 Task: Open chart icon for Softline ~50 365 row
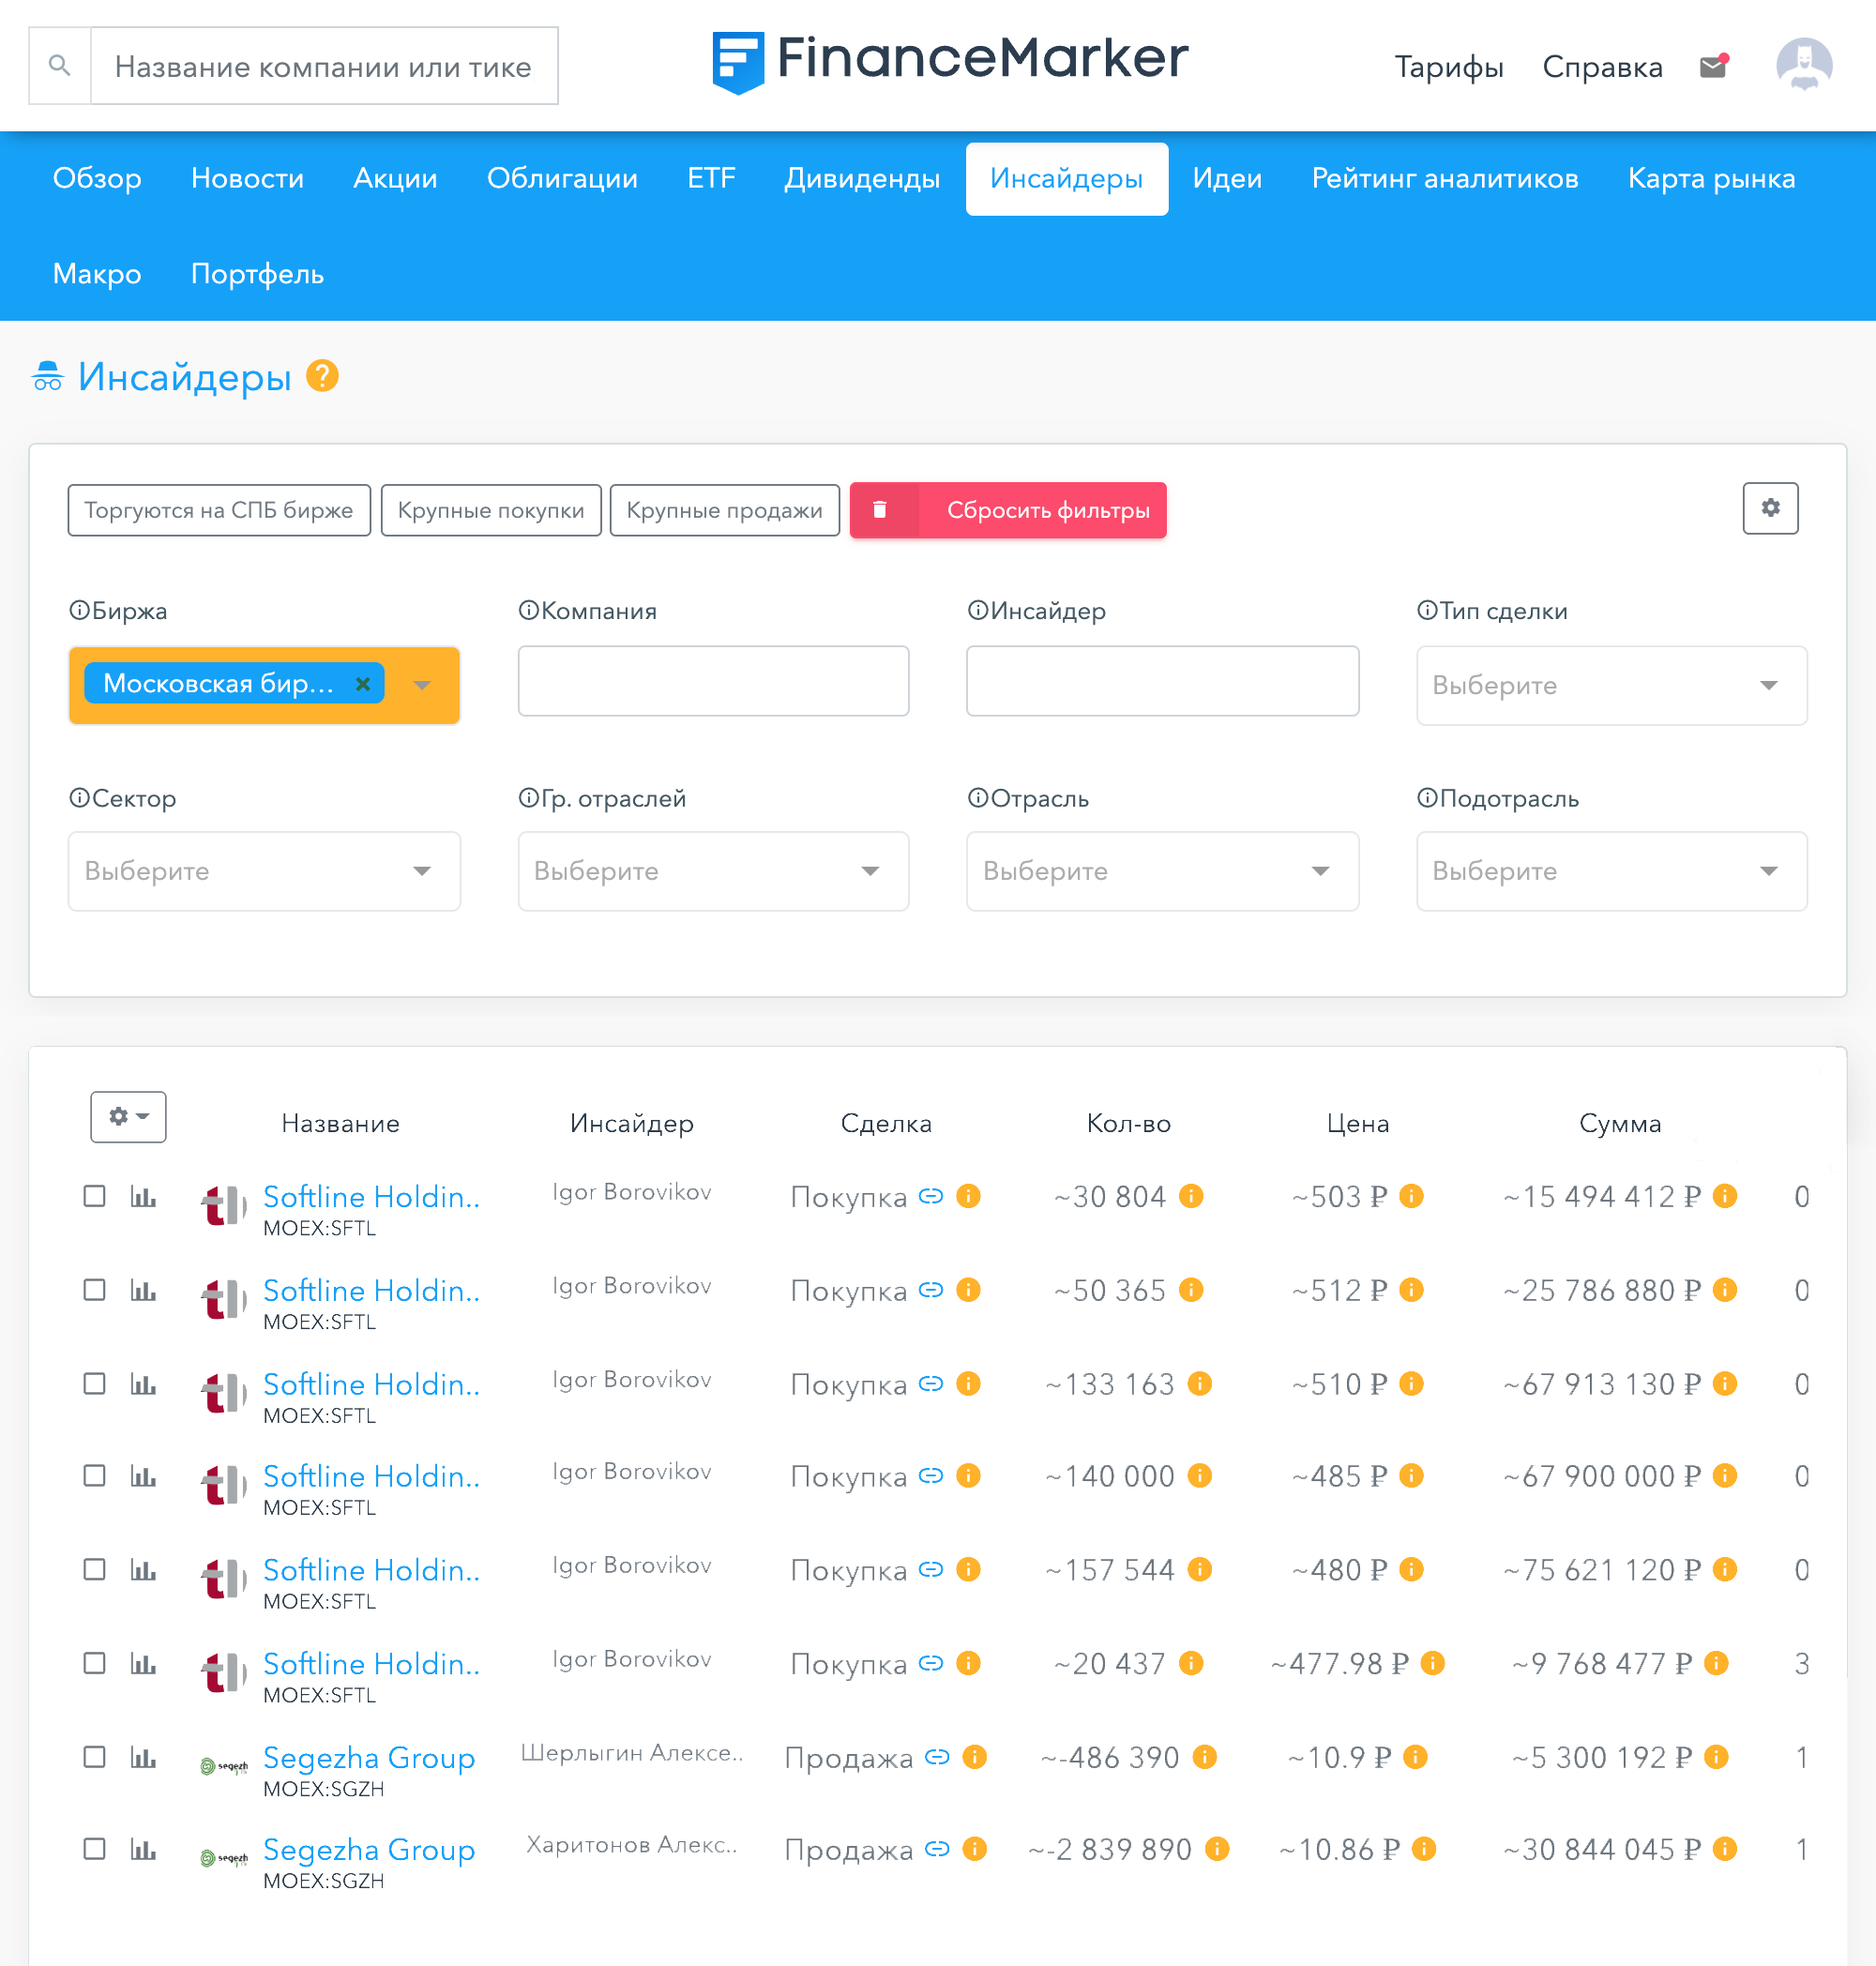coord(143,1290)
